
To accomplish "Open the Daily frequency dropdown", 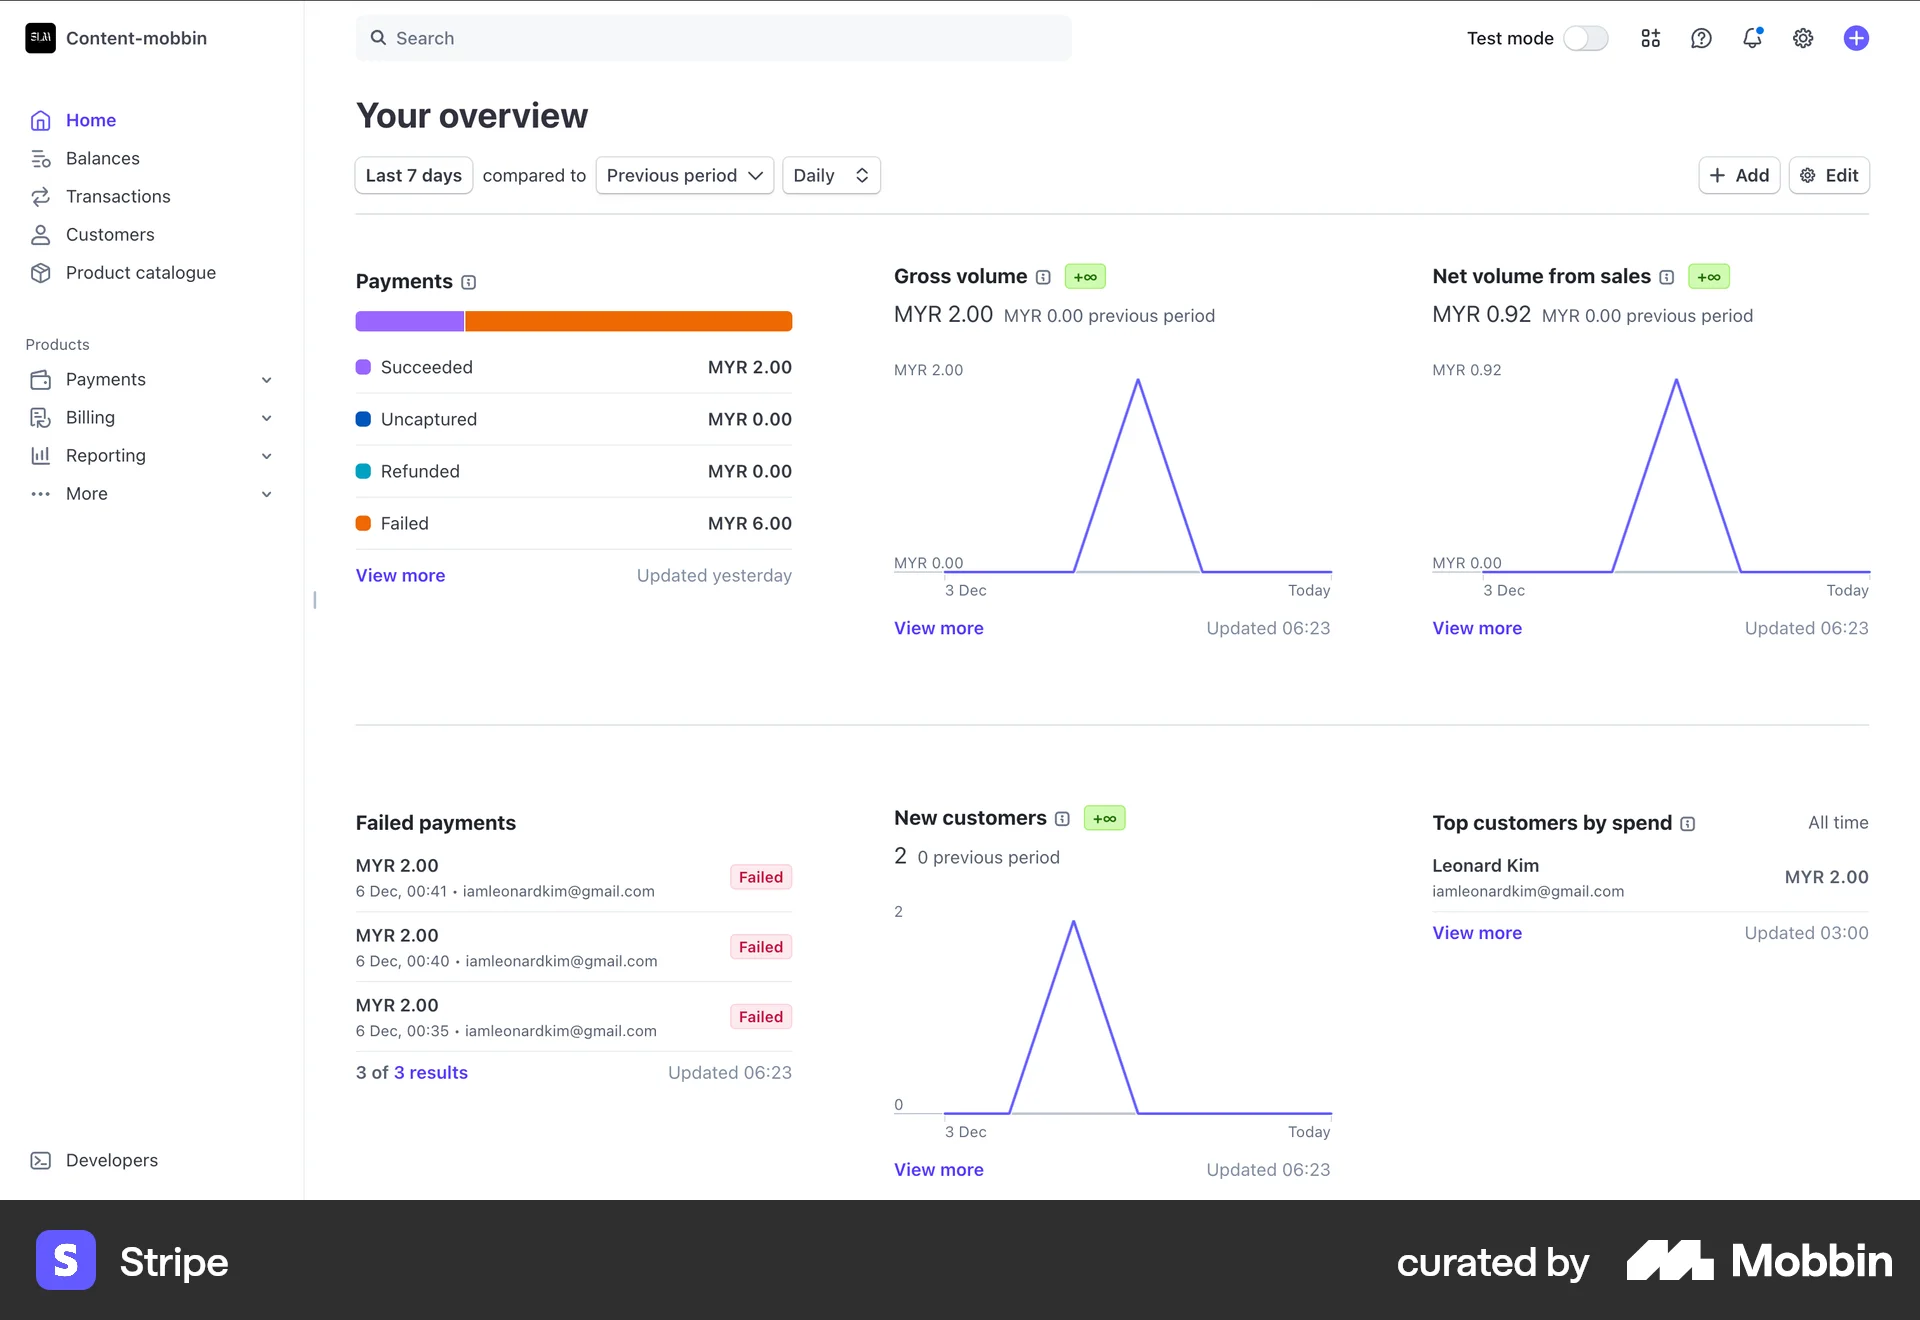I will pos(830,175).
